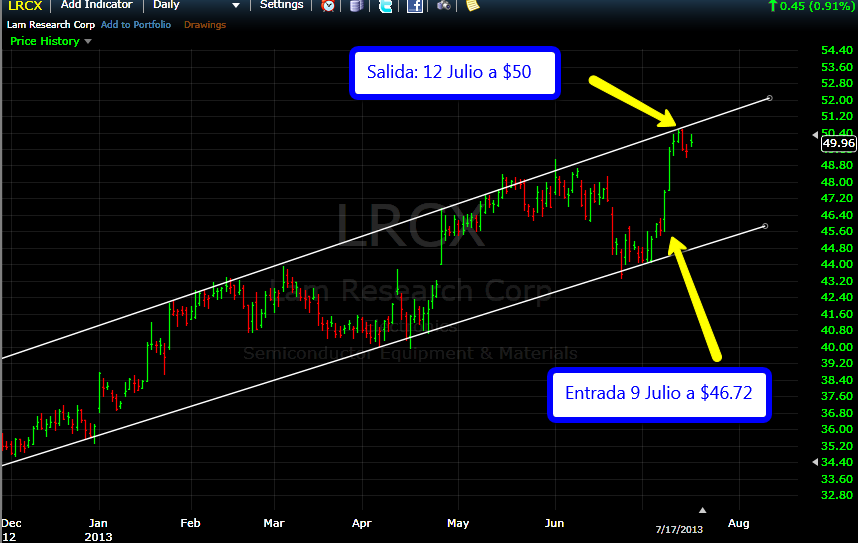
Task: Click the Drawings link
Action: [x=205, y=25]
